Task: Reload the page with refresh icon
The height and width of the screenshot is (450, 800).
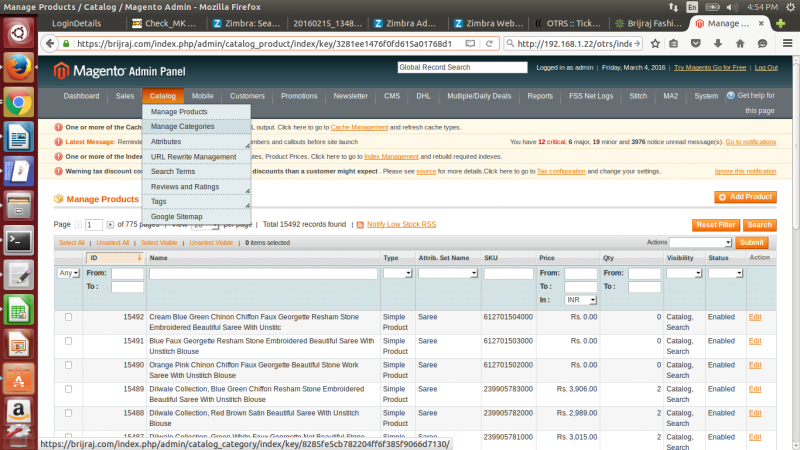Action: click(x=489, y=44)
